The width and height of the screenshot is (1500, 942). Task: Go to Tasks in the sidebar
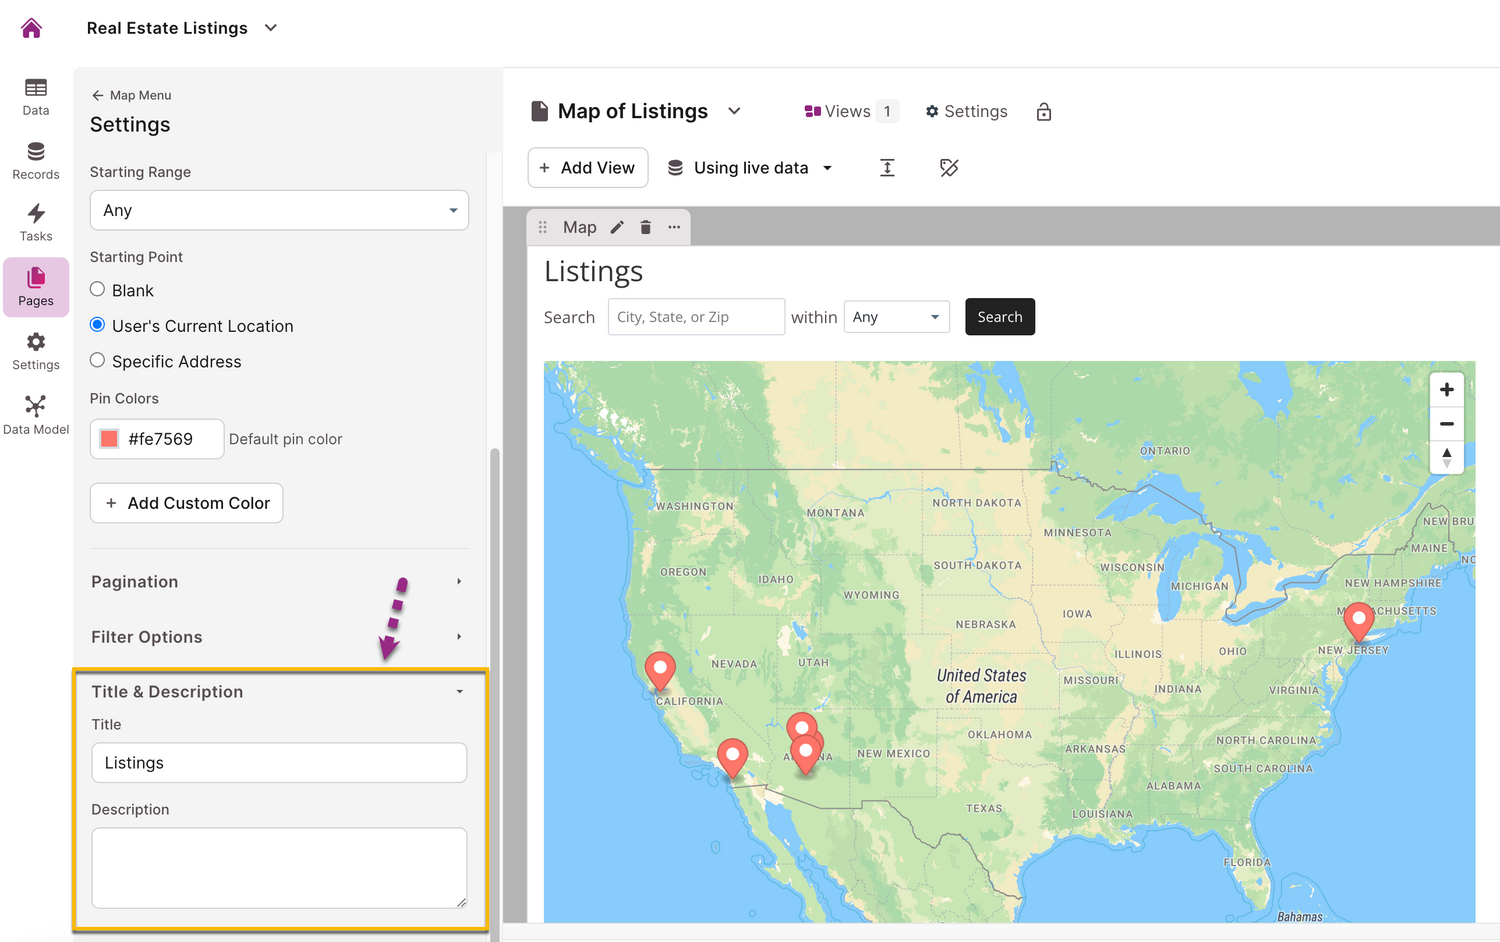coord(36,222)
